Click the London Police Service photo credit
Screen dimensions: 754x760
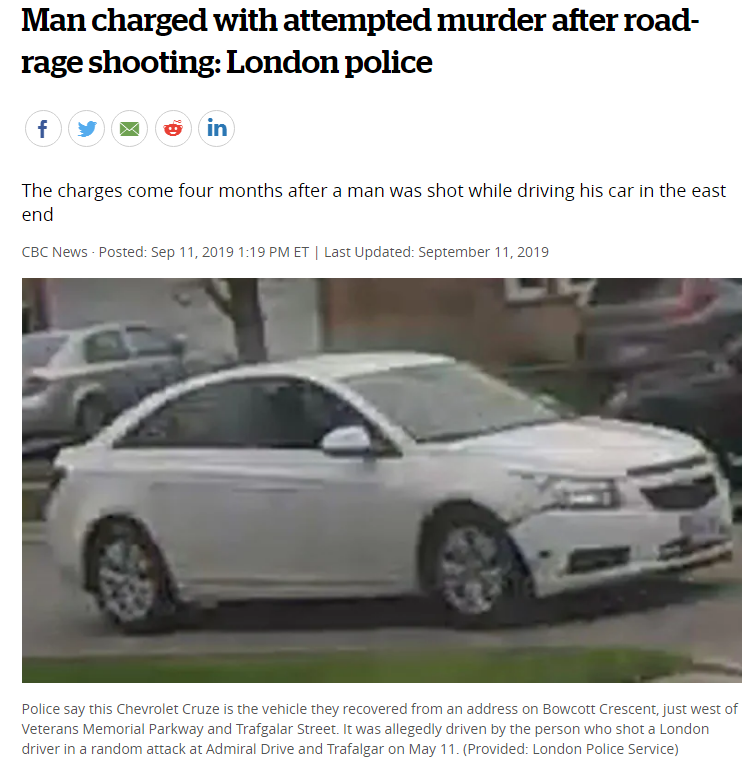[x=570, y=749]
